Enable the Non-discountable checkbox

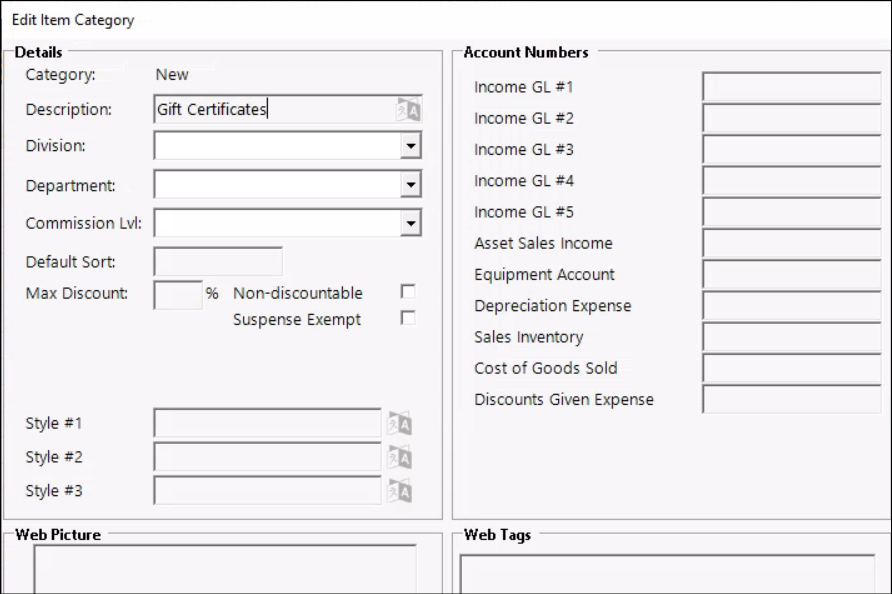[x=407, y=292]
